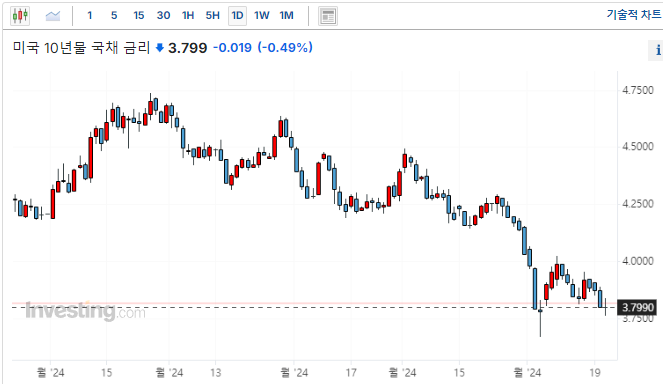Open the table view icon
Image resolution: width=663 pixels, height=384 pixels.
tap(328, 16)
